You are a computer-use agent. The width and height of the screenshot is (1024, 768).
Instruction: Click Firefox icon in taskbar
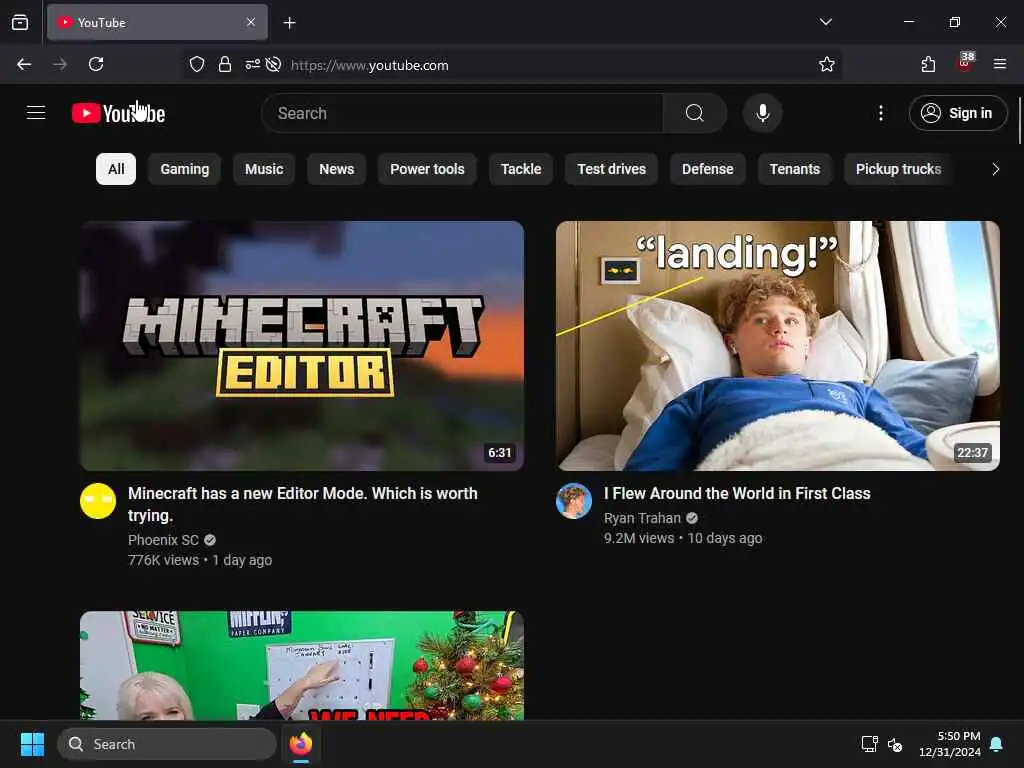[x=301, y=744]
